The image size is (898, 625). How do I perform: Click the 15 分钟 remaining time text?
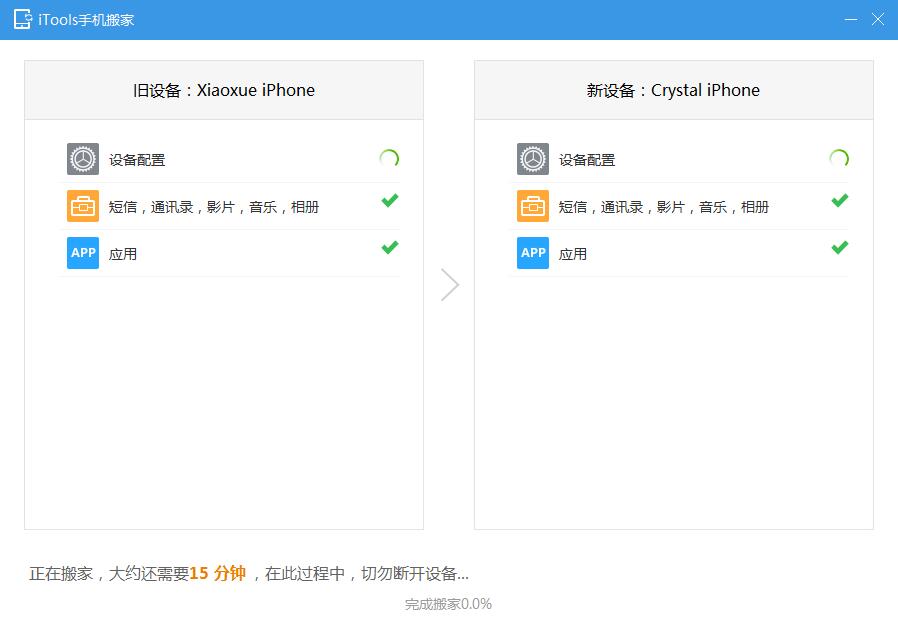pyautogui.click(x=218, y=573)
